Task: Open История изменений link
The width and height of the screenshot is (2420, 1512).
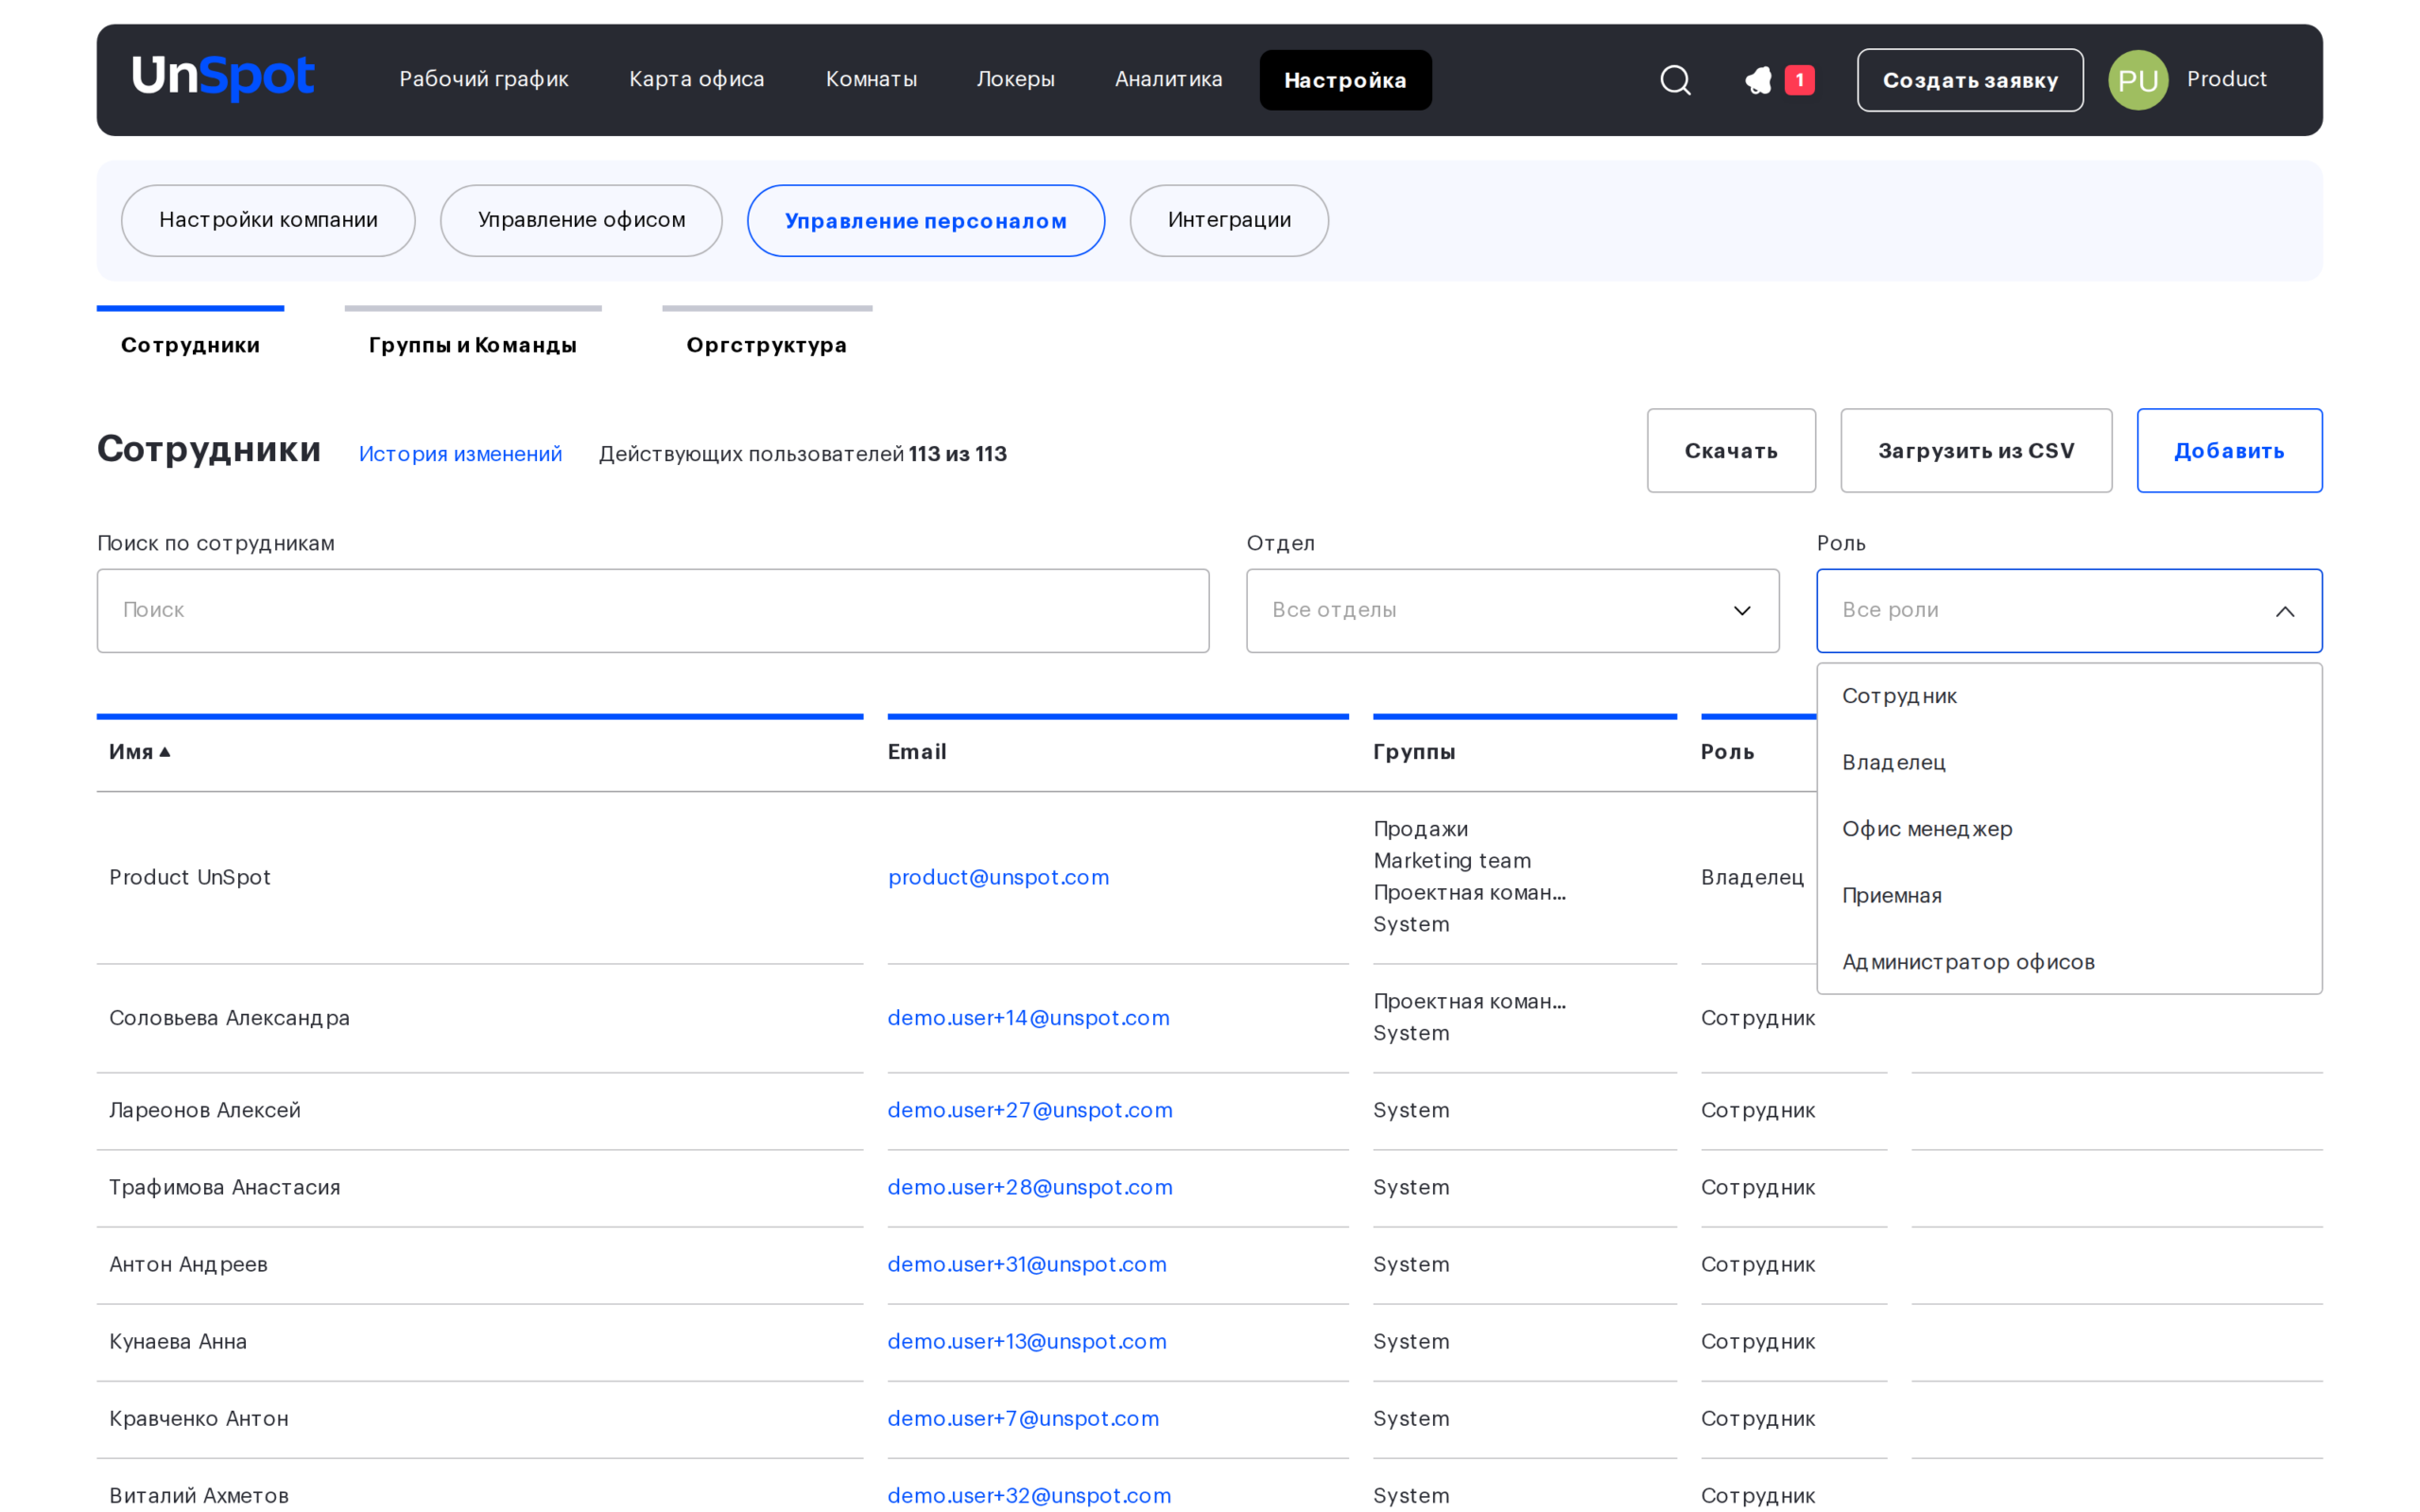Action: click(x=460, y=454)
